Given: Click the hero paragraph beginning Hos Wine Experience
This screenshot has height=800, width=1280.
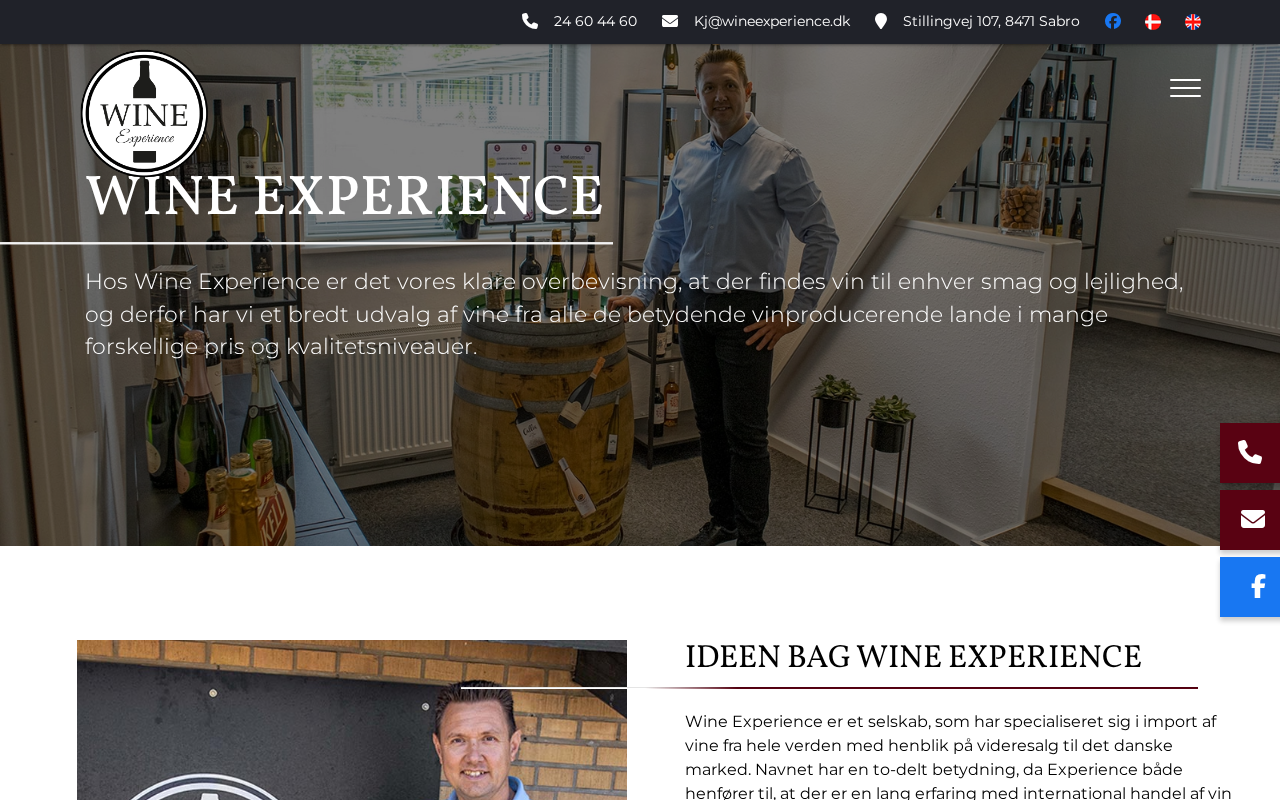Looking at the screenshot, I should (x=634, y=314).
